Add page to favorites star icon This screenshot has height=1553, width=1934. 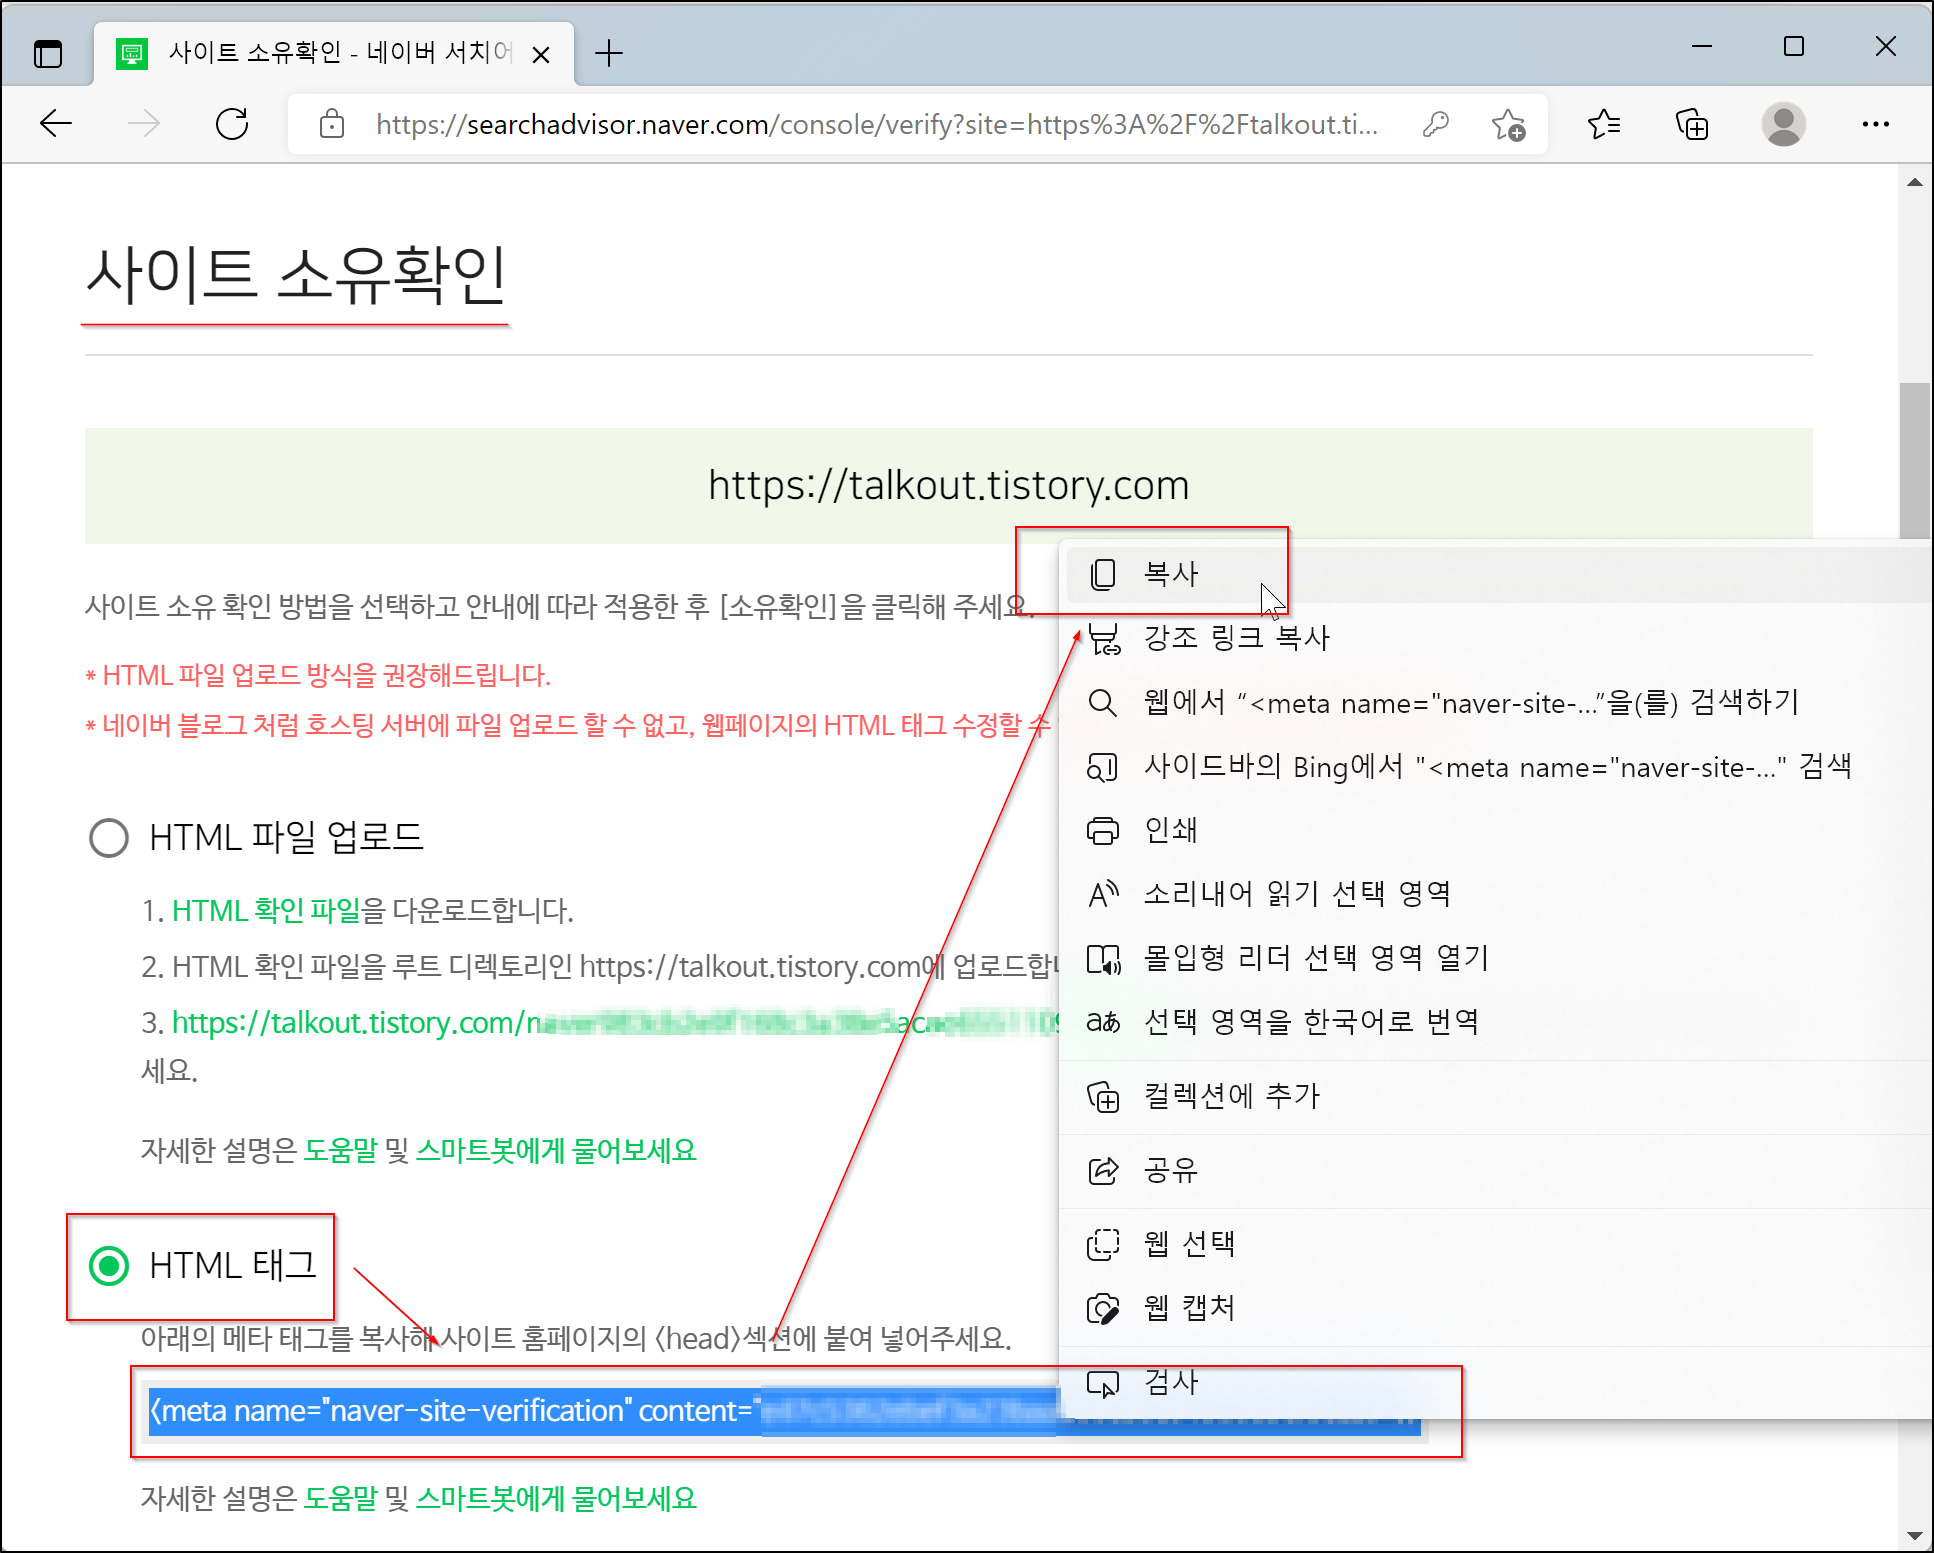coord(1508,124)
